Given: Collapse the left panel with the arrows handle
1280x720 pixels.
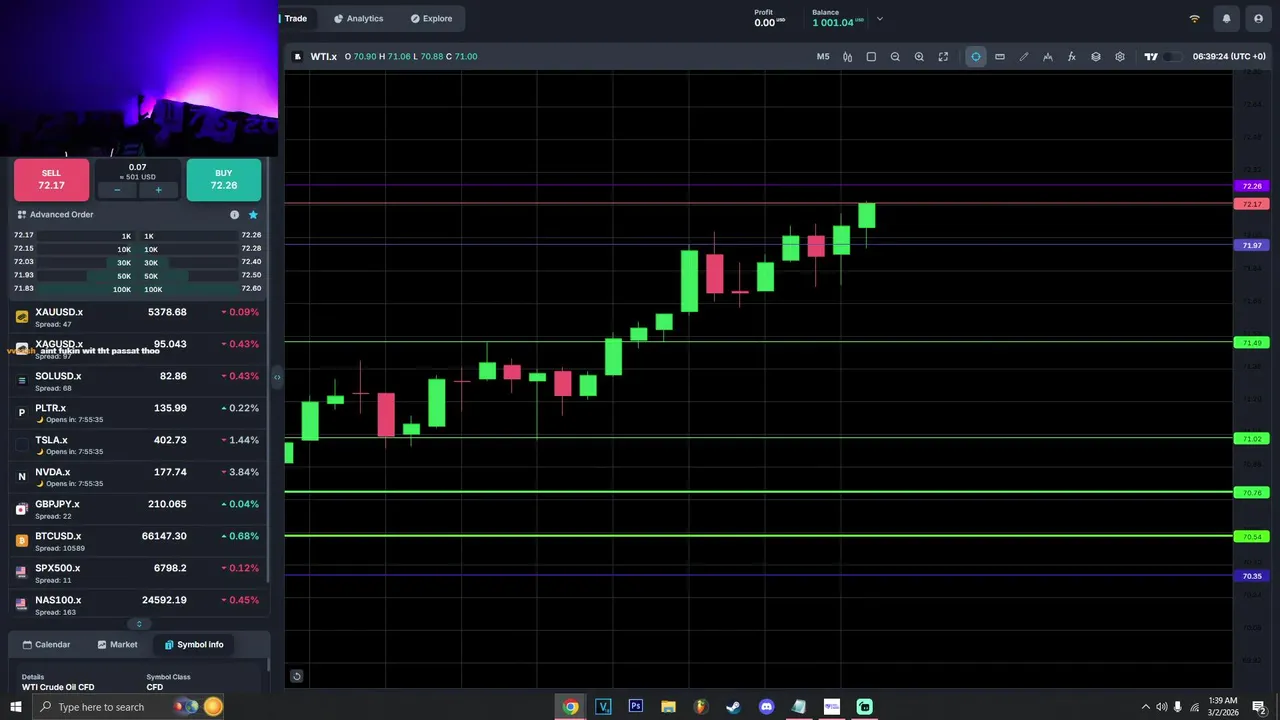Looking at the screenshot, I should coord(277,377).
